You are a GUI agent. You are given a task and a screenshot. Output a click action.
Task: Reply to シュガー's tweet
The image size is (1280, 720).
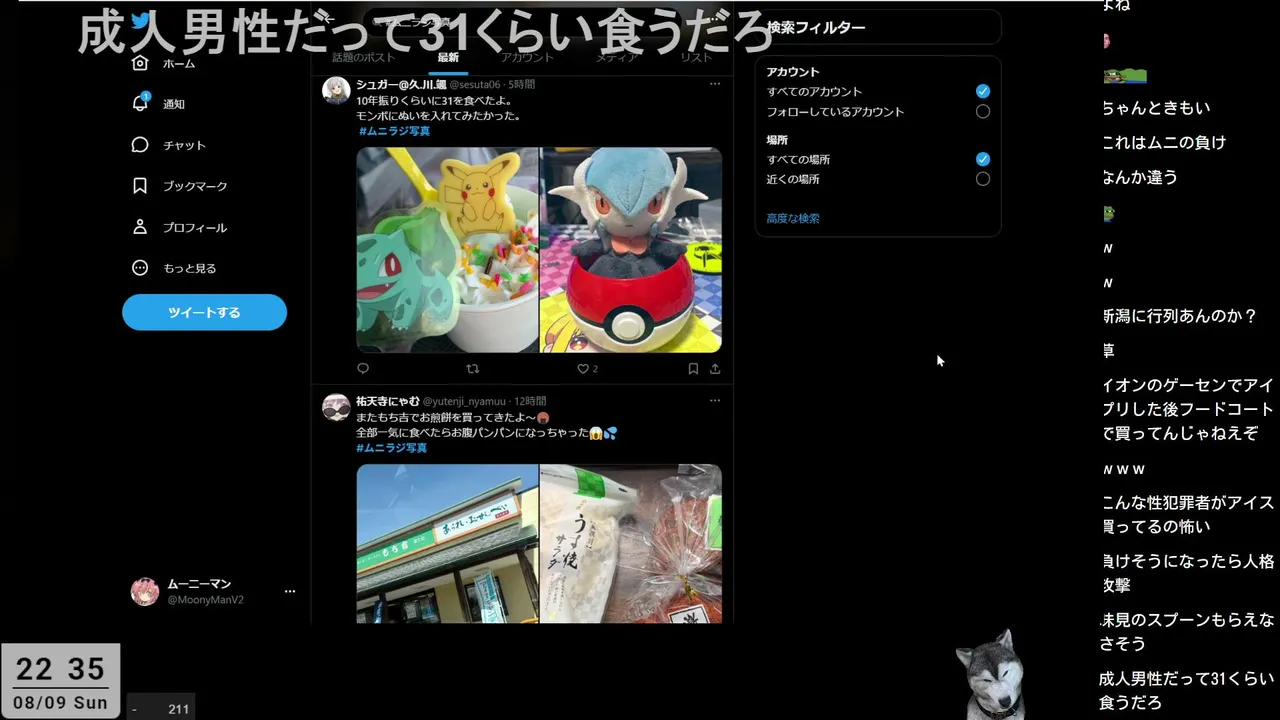(363, 369)
